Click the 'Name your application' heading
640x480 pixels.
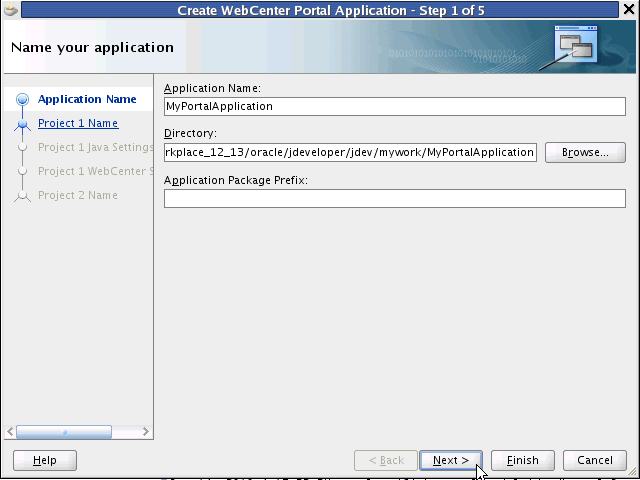click(x=92, y=47)
